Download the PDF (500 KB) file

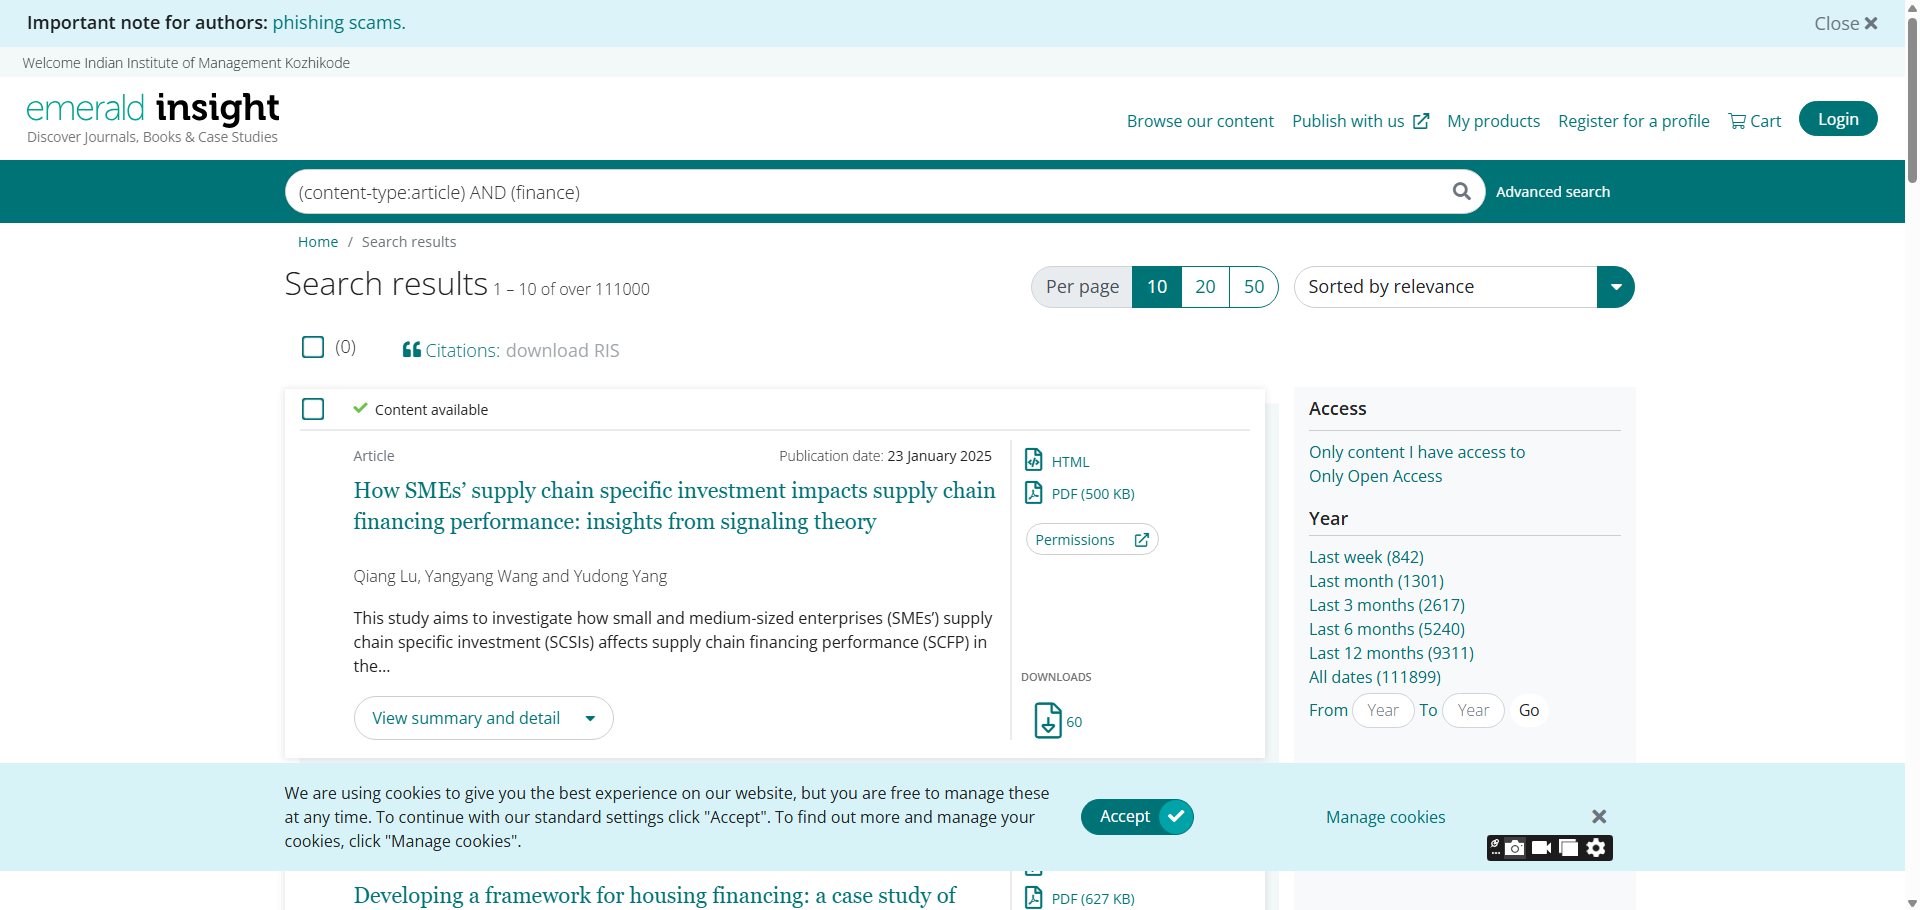1092,493
